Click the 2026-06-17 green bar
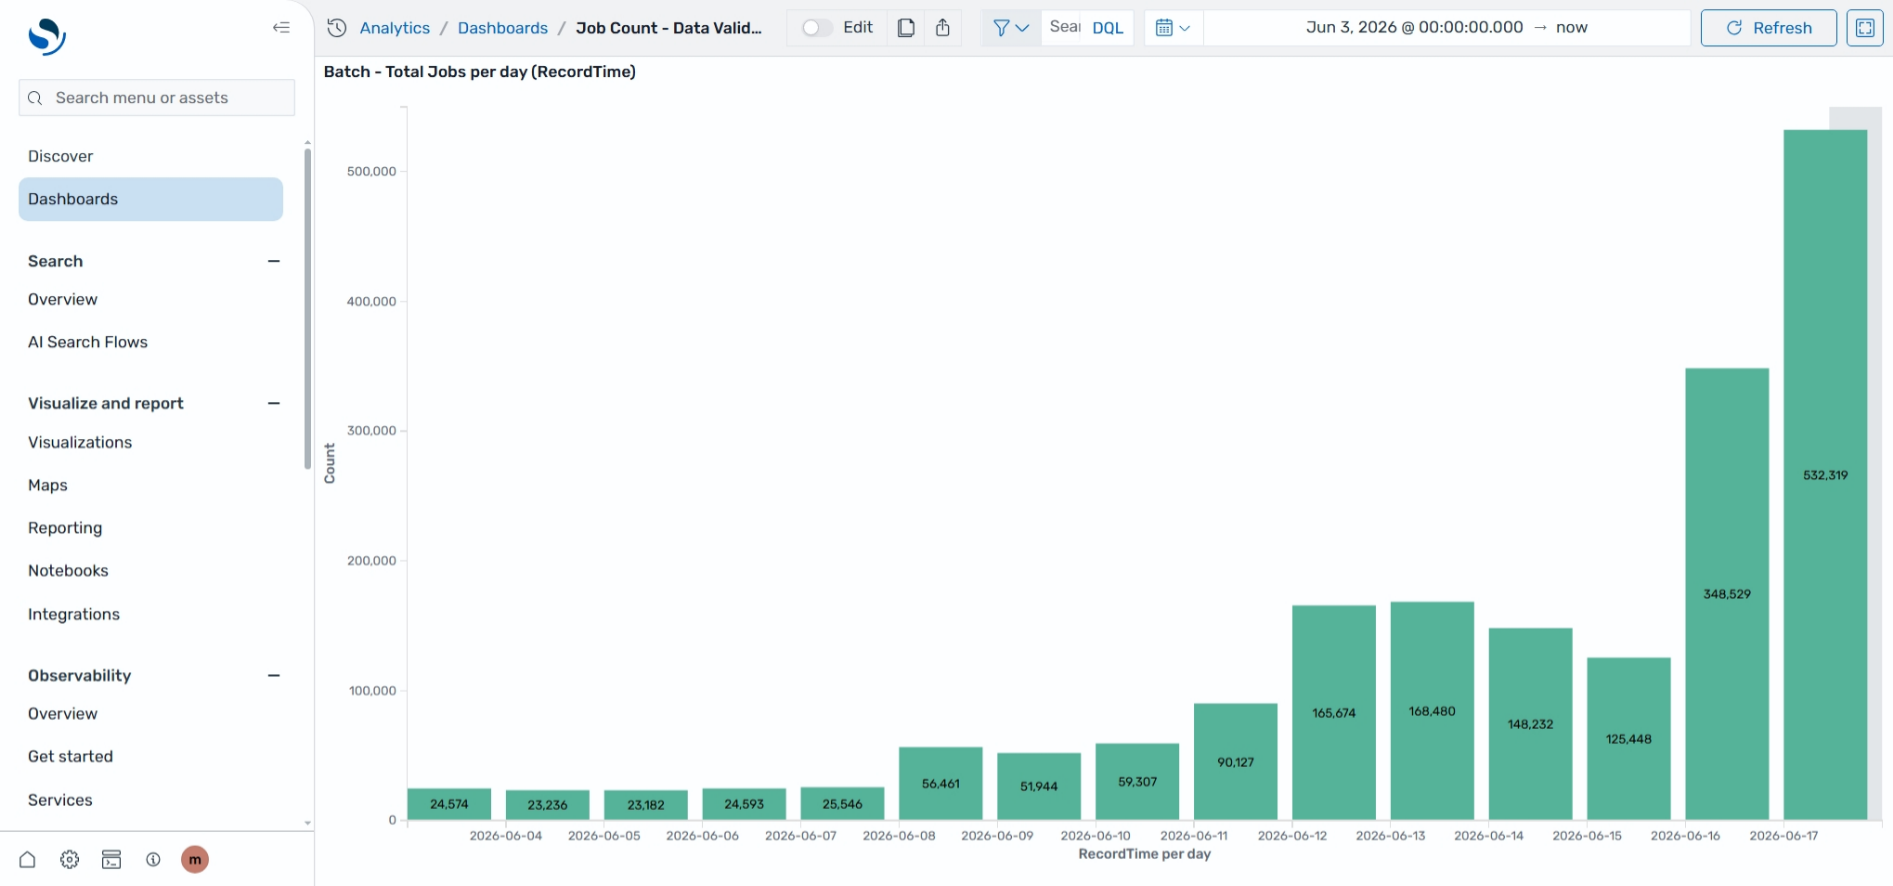 tap(1825, 474)
